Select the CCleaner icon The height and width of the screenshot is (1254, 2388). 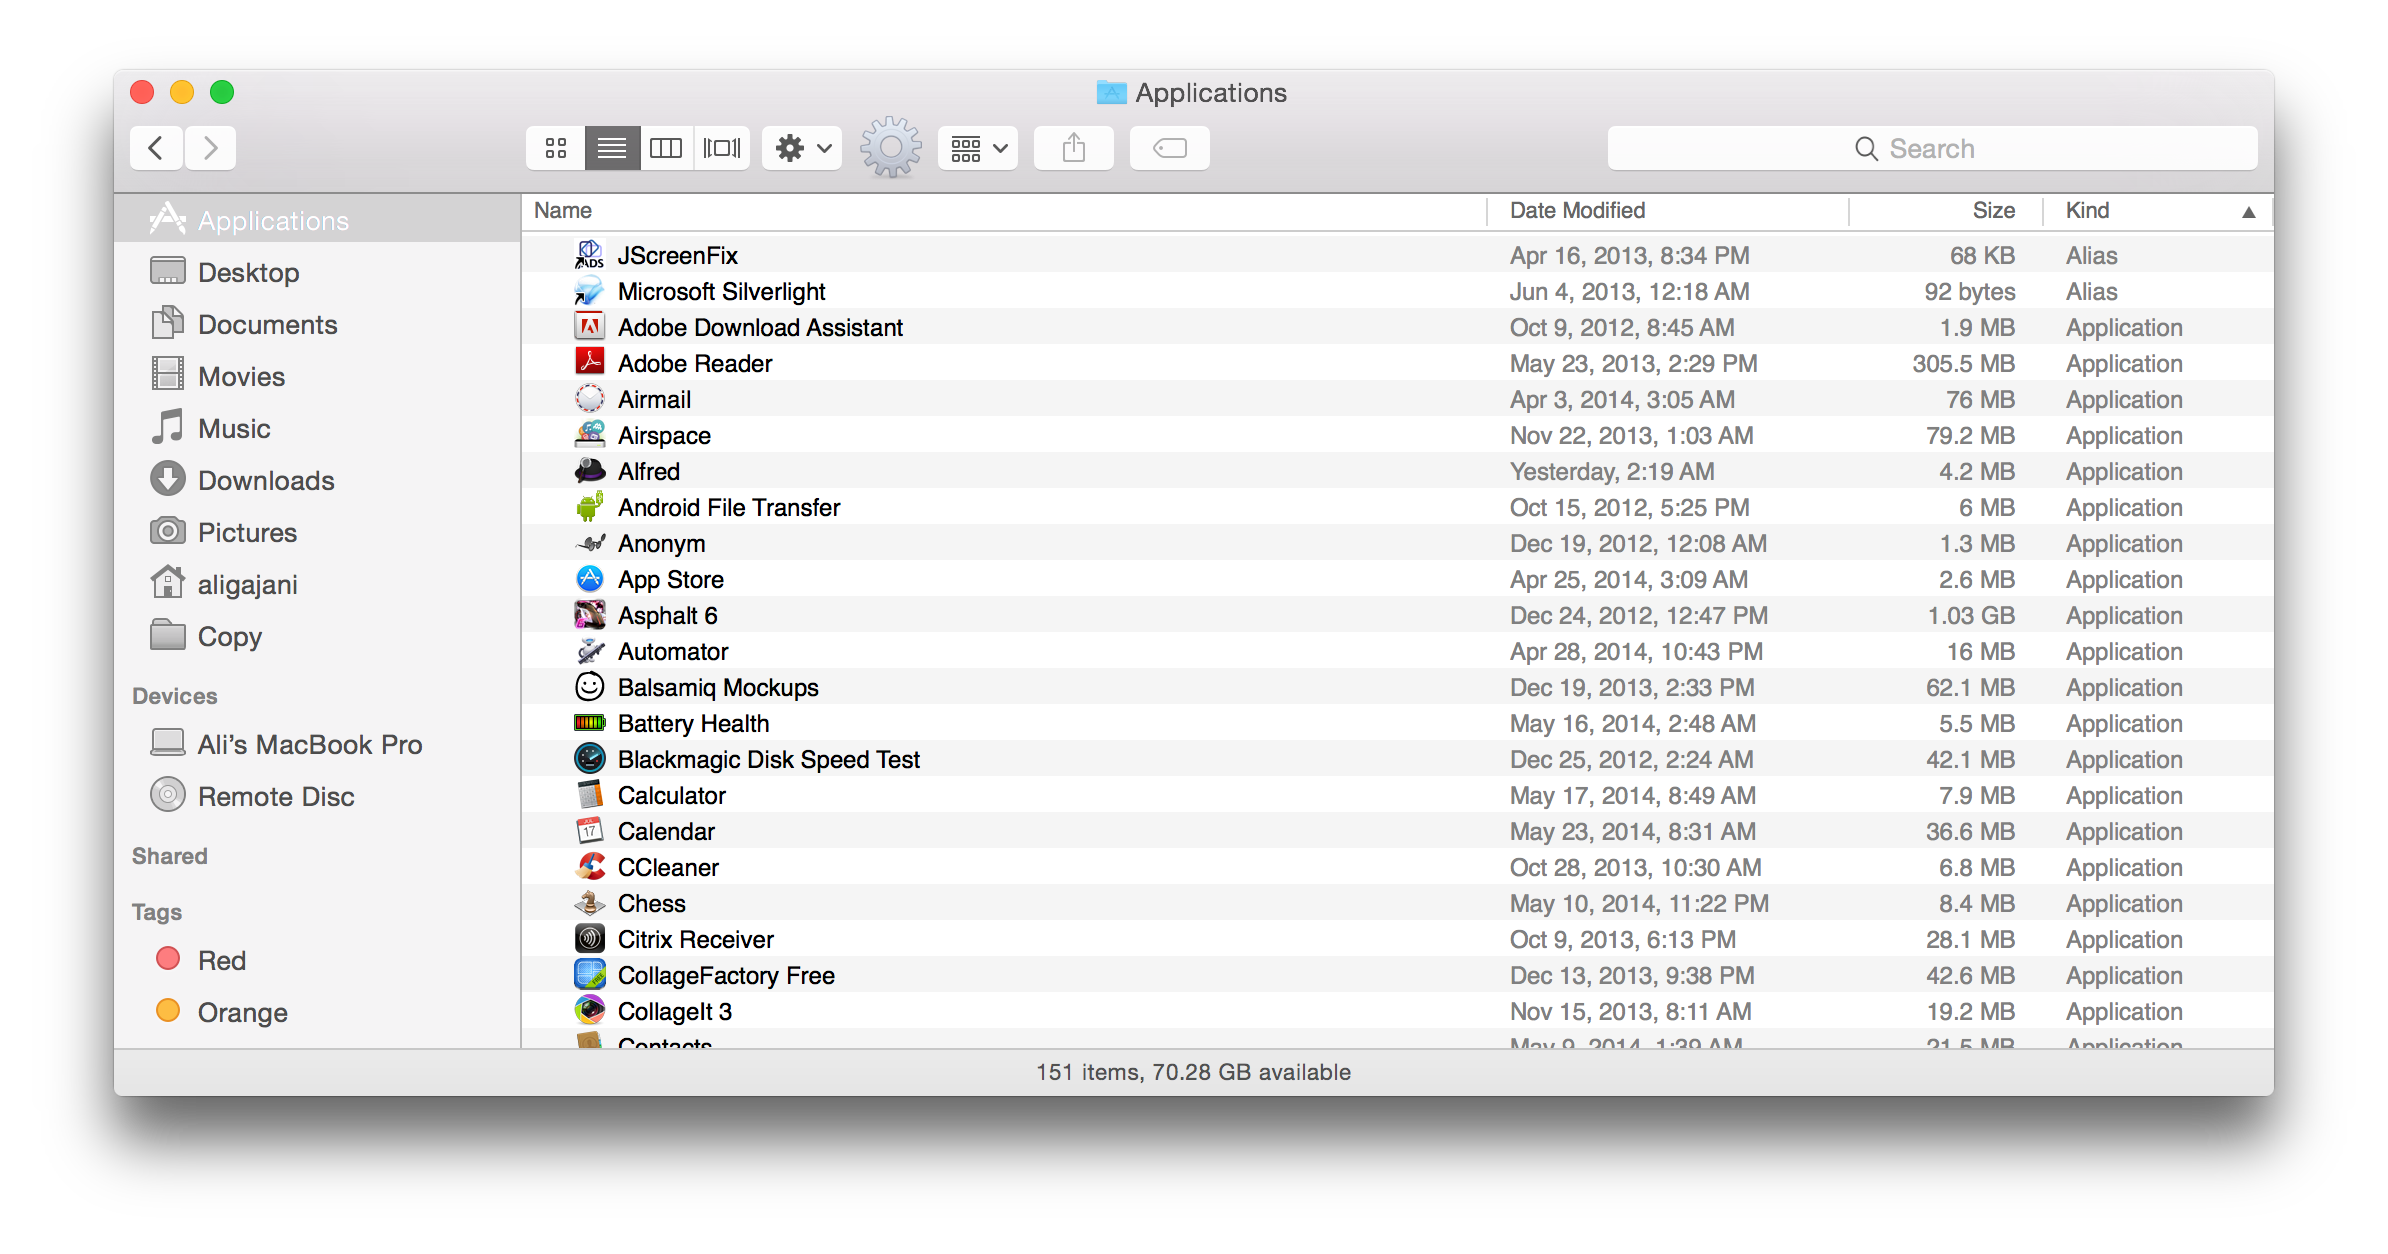590,867
